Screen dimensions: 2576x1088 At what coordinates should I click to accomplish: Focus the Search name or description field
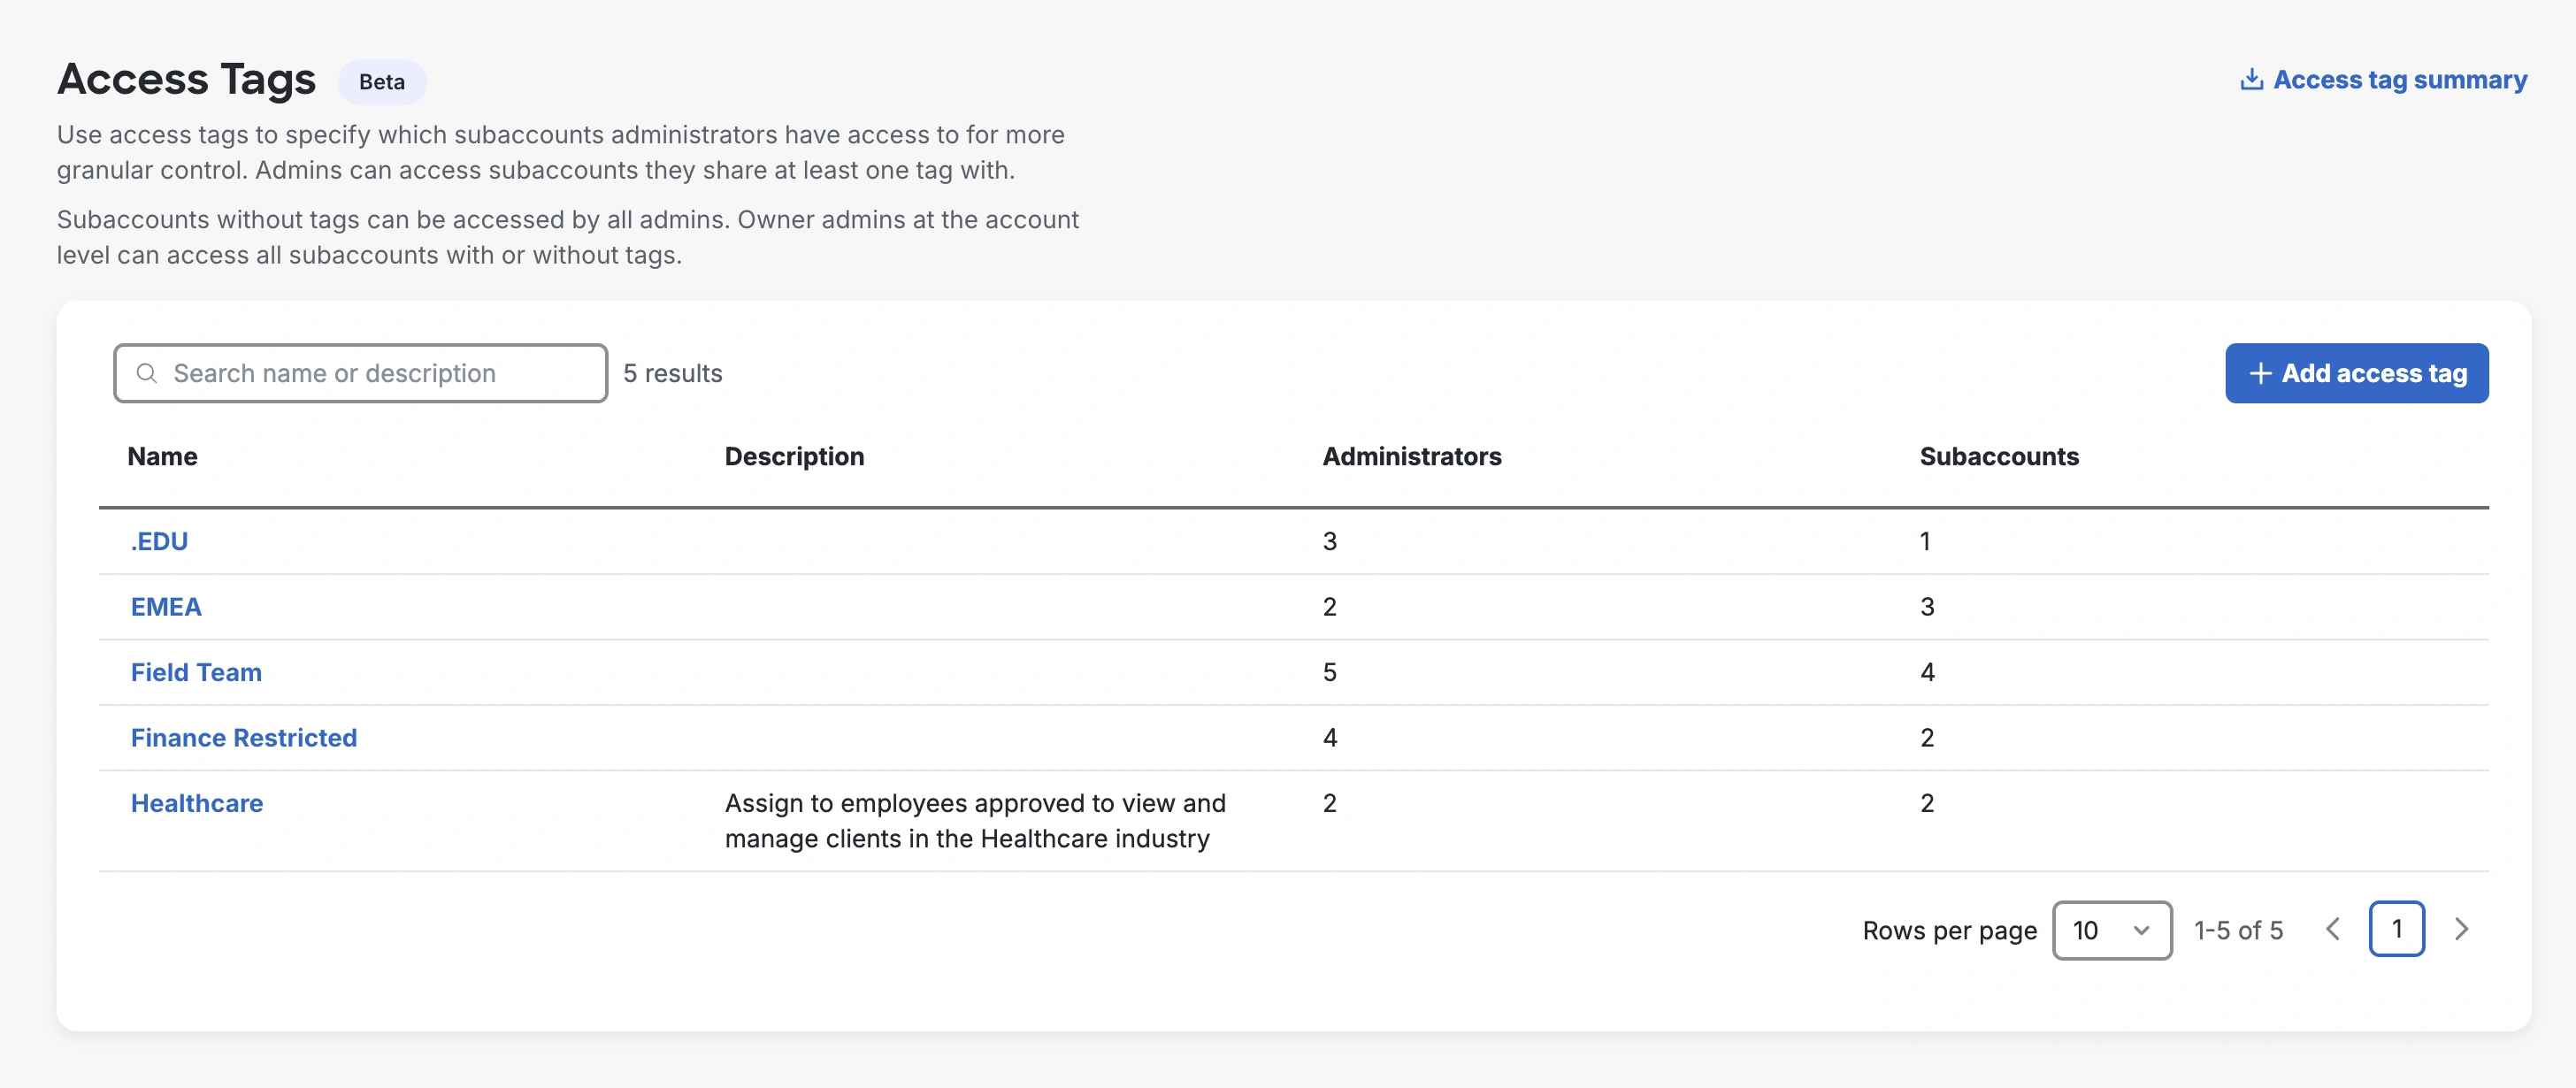[x=380, y=373]
